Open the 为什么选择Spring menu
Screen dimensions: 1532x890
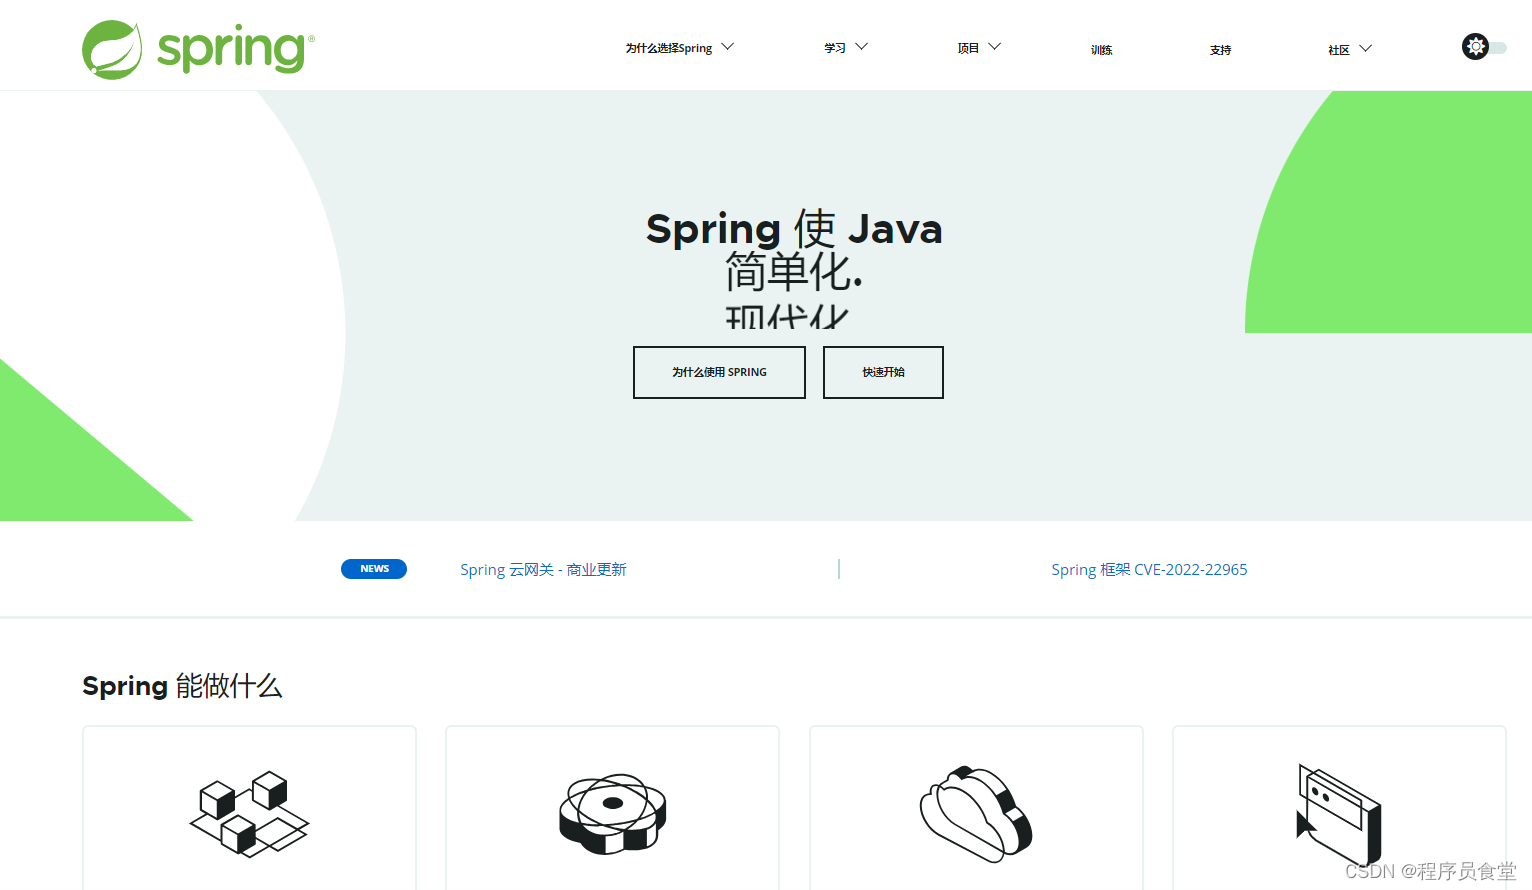click(x=669, y=48)
